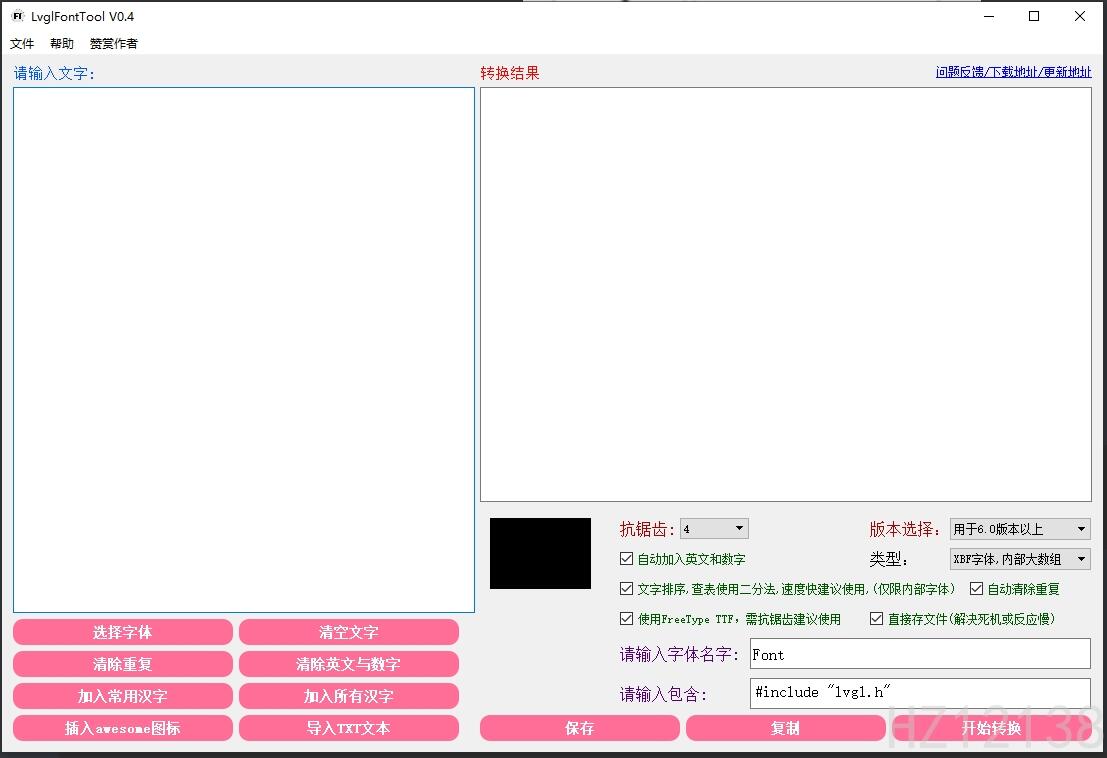Open the 文件 menu
This screenshot has height=758, width=1107.
22,44
